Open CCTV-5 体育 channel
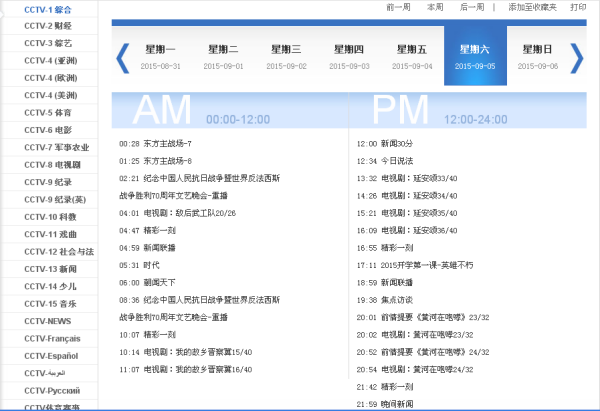Image resolution: width=600 pixels, height=411 pixels. point(48,113)
